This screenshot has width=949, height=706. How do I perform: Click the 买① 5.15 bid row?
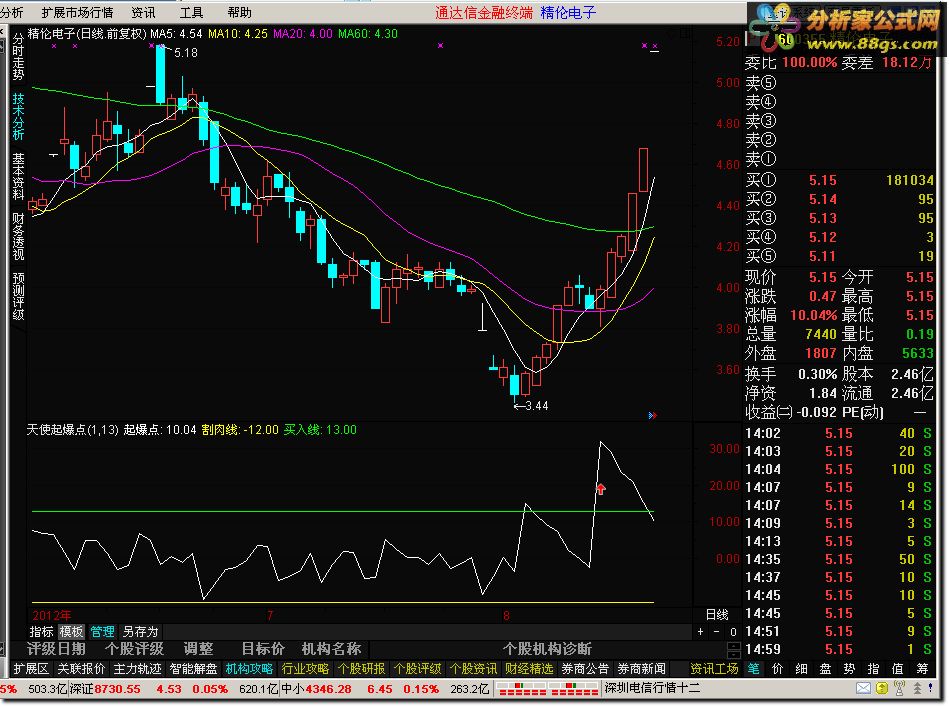[x=839, y=180]
